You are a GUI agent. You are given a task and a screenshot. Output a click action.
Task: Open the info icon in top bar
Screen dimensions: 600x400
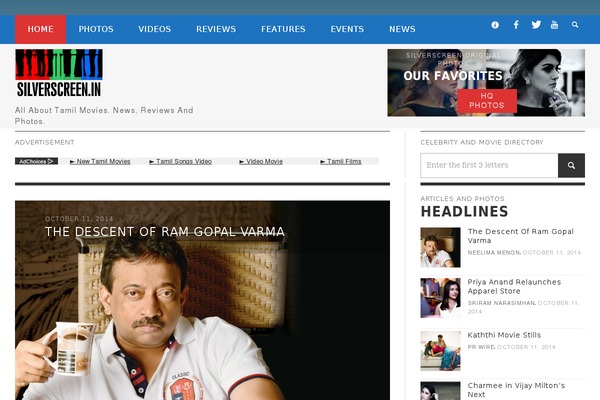tap(495, 25)
